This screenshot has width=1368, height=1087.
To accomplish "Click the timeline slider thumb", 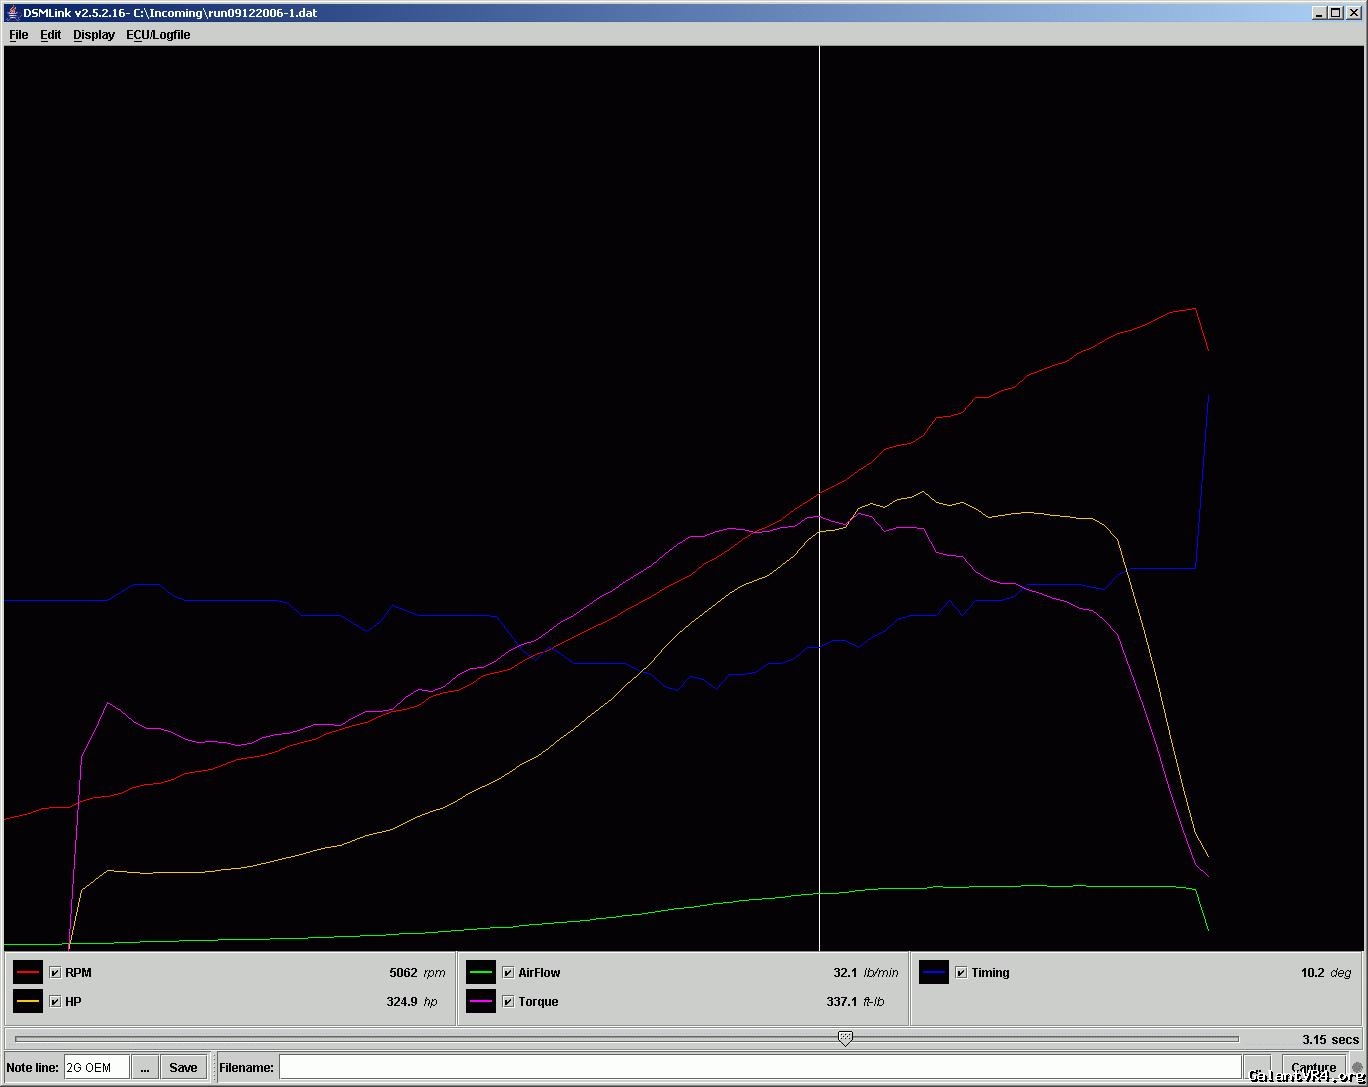I will (845, 1039).
